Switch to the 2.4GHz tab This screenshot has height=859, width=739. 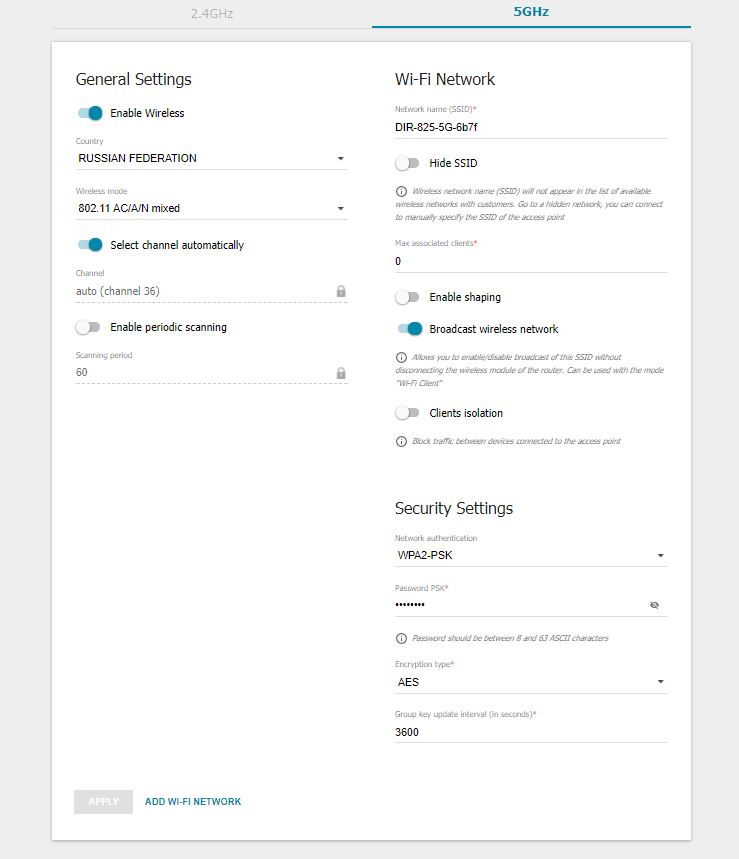tap(212, 14)
